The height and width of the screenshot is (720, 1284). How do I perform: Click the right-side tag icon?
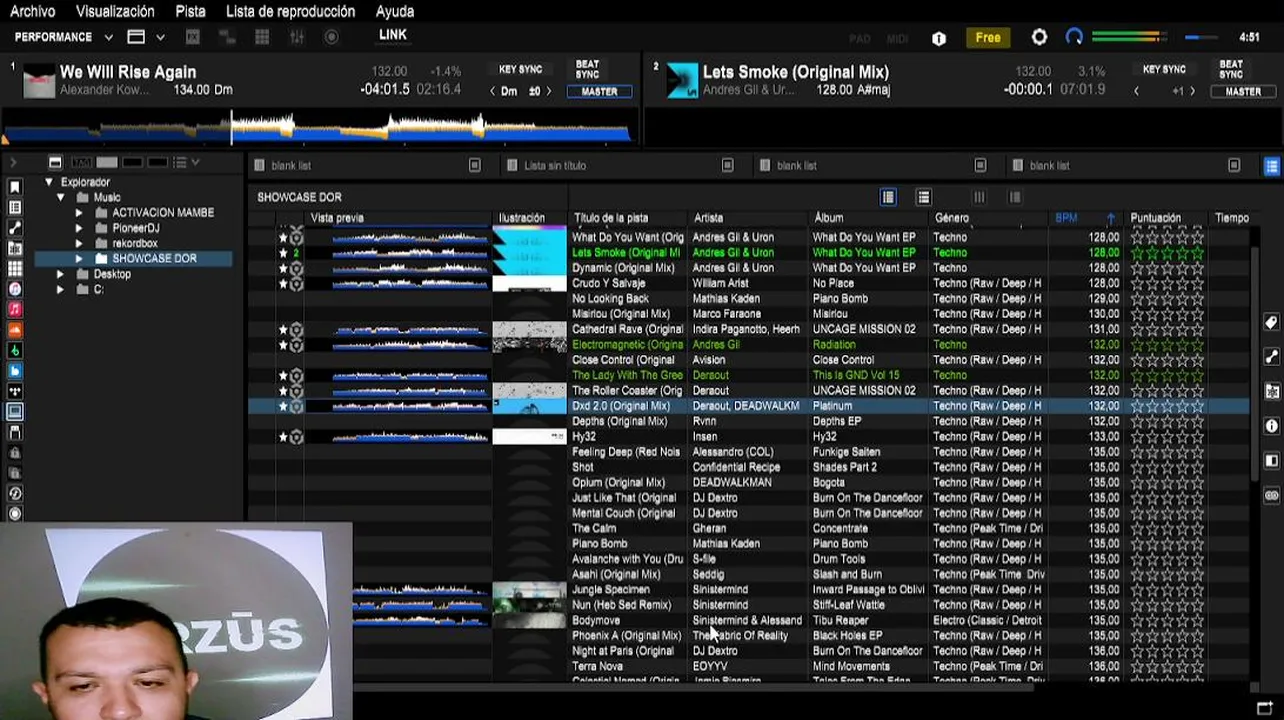1271,322
